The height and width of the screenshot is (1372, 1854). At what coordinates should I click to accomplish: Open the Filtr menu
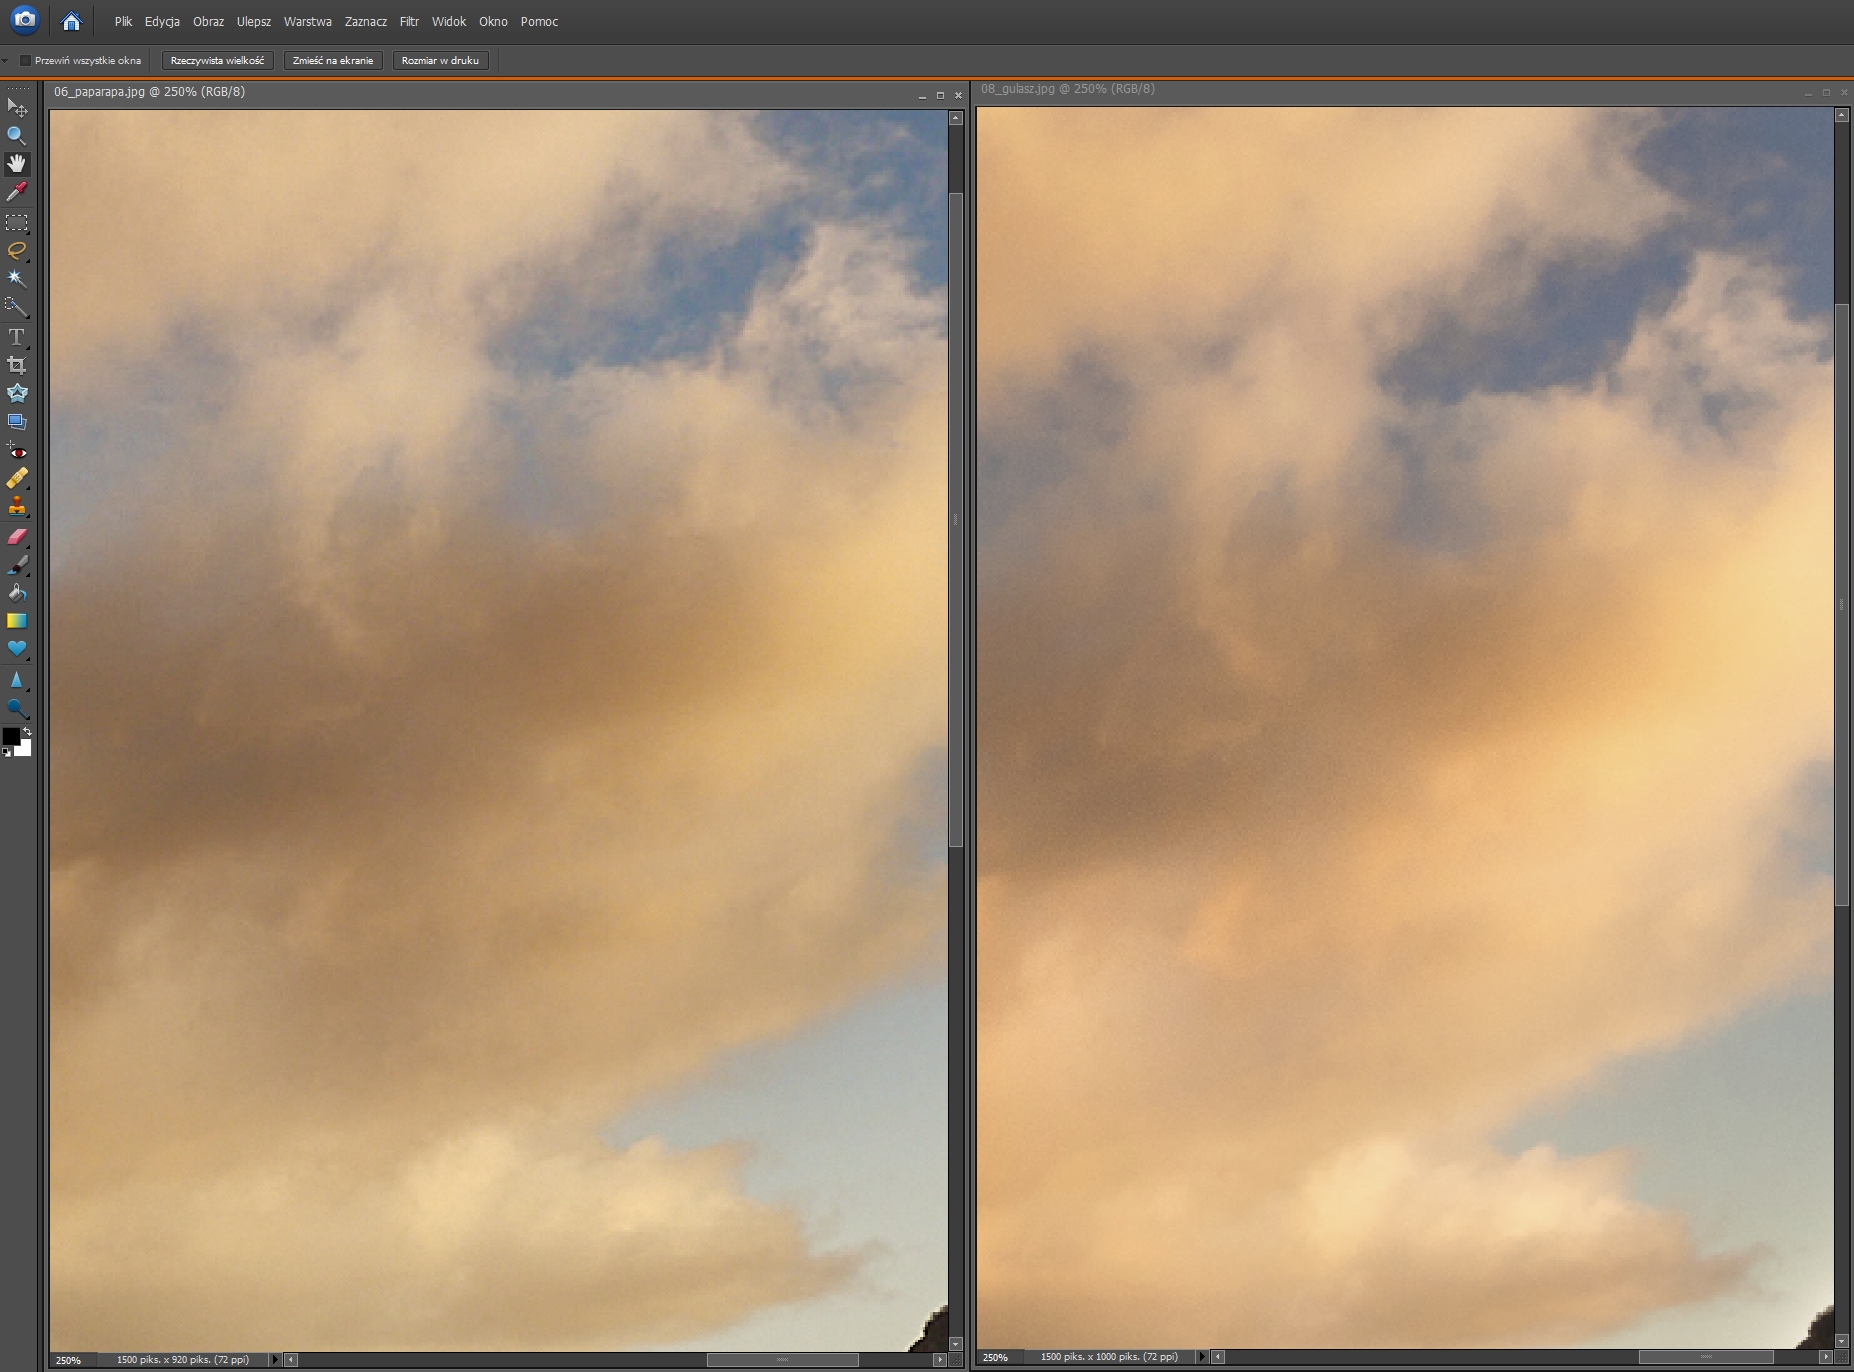point(409,22)
